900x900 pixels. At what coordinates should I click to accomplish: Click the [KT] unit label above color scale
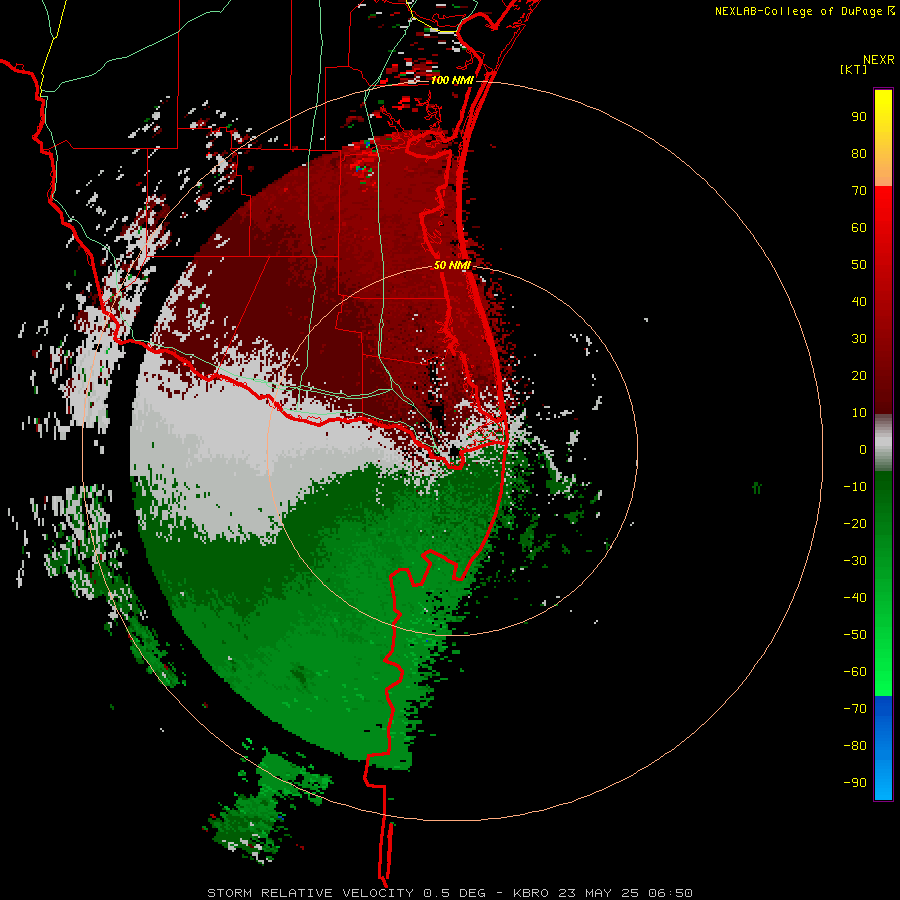pos(854,69)
